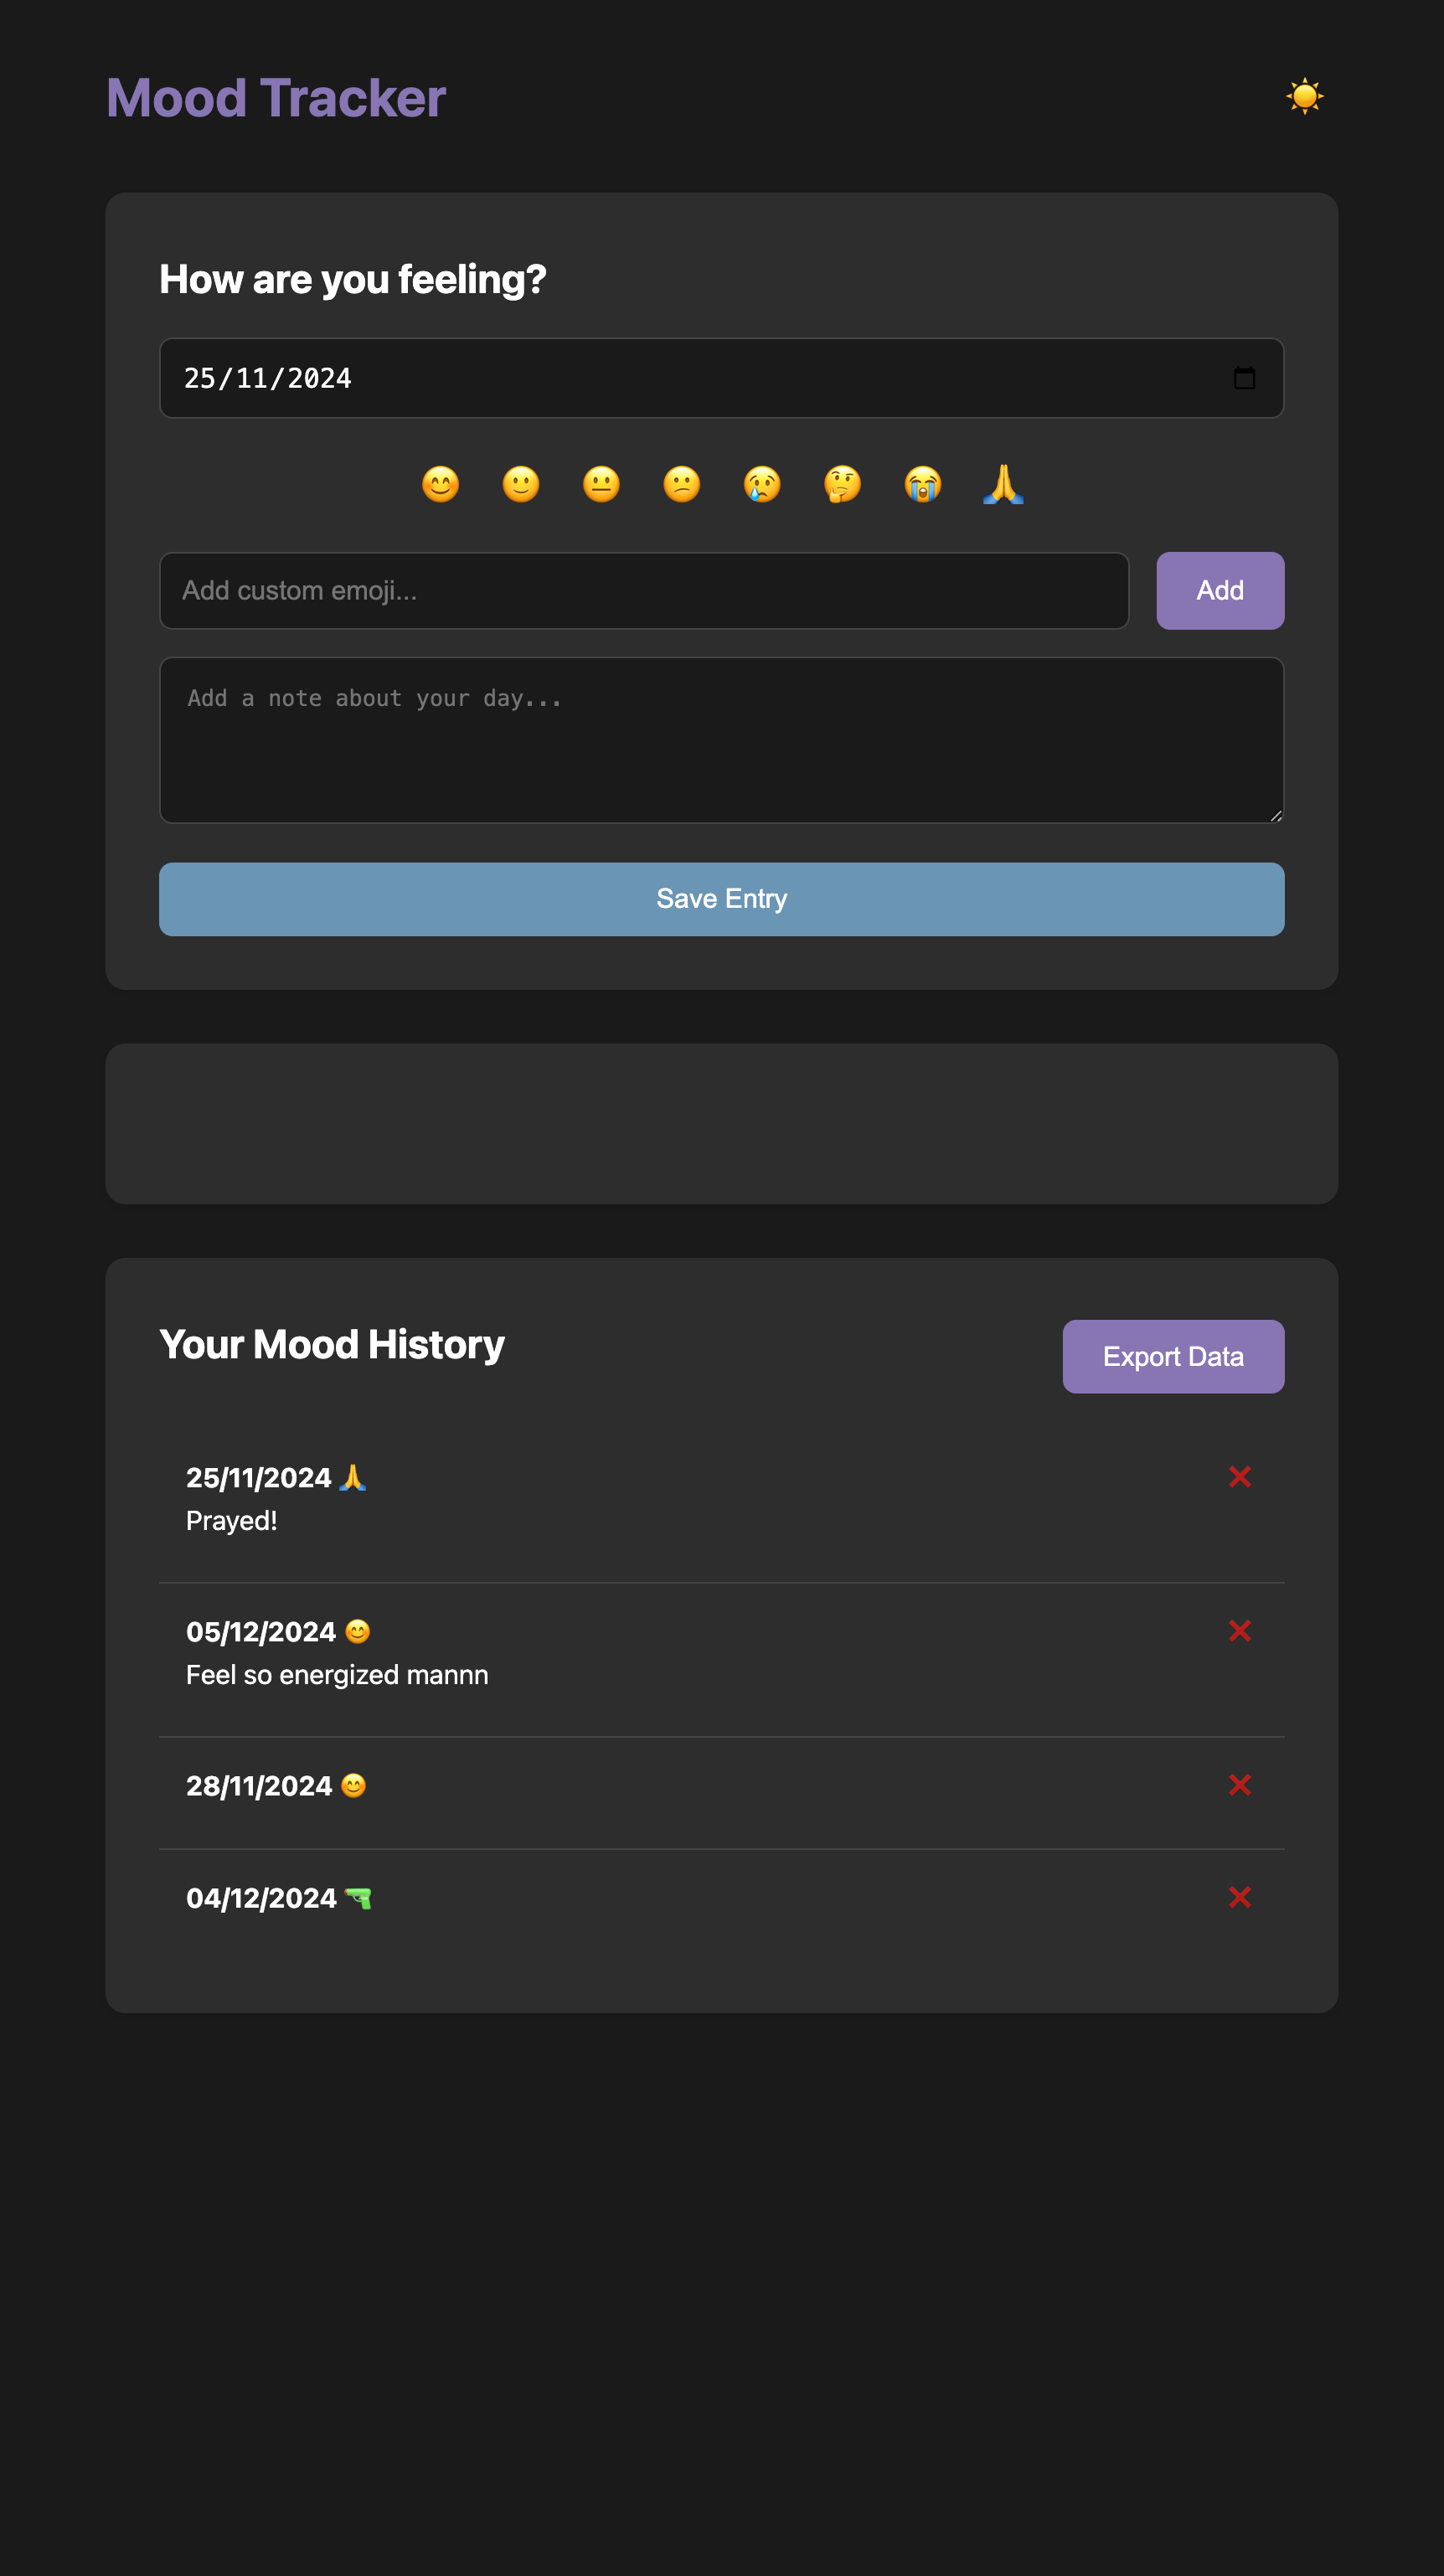Screen dimensions: 1444x2576
Task: Select the slightly smiling mood emoji
Action: point(521,484)
